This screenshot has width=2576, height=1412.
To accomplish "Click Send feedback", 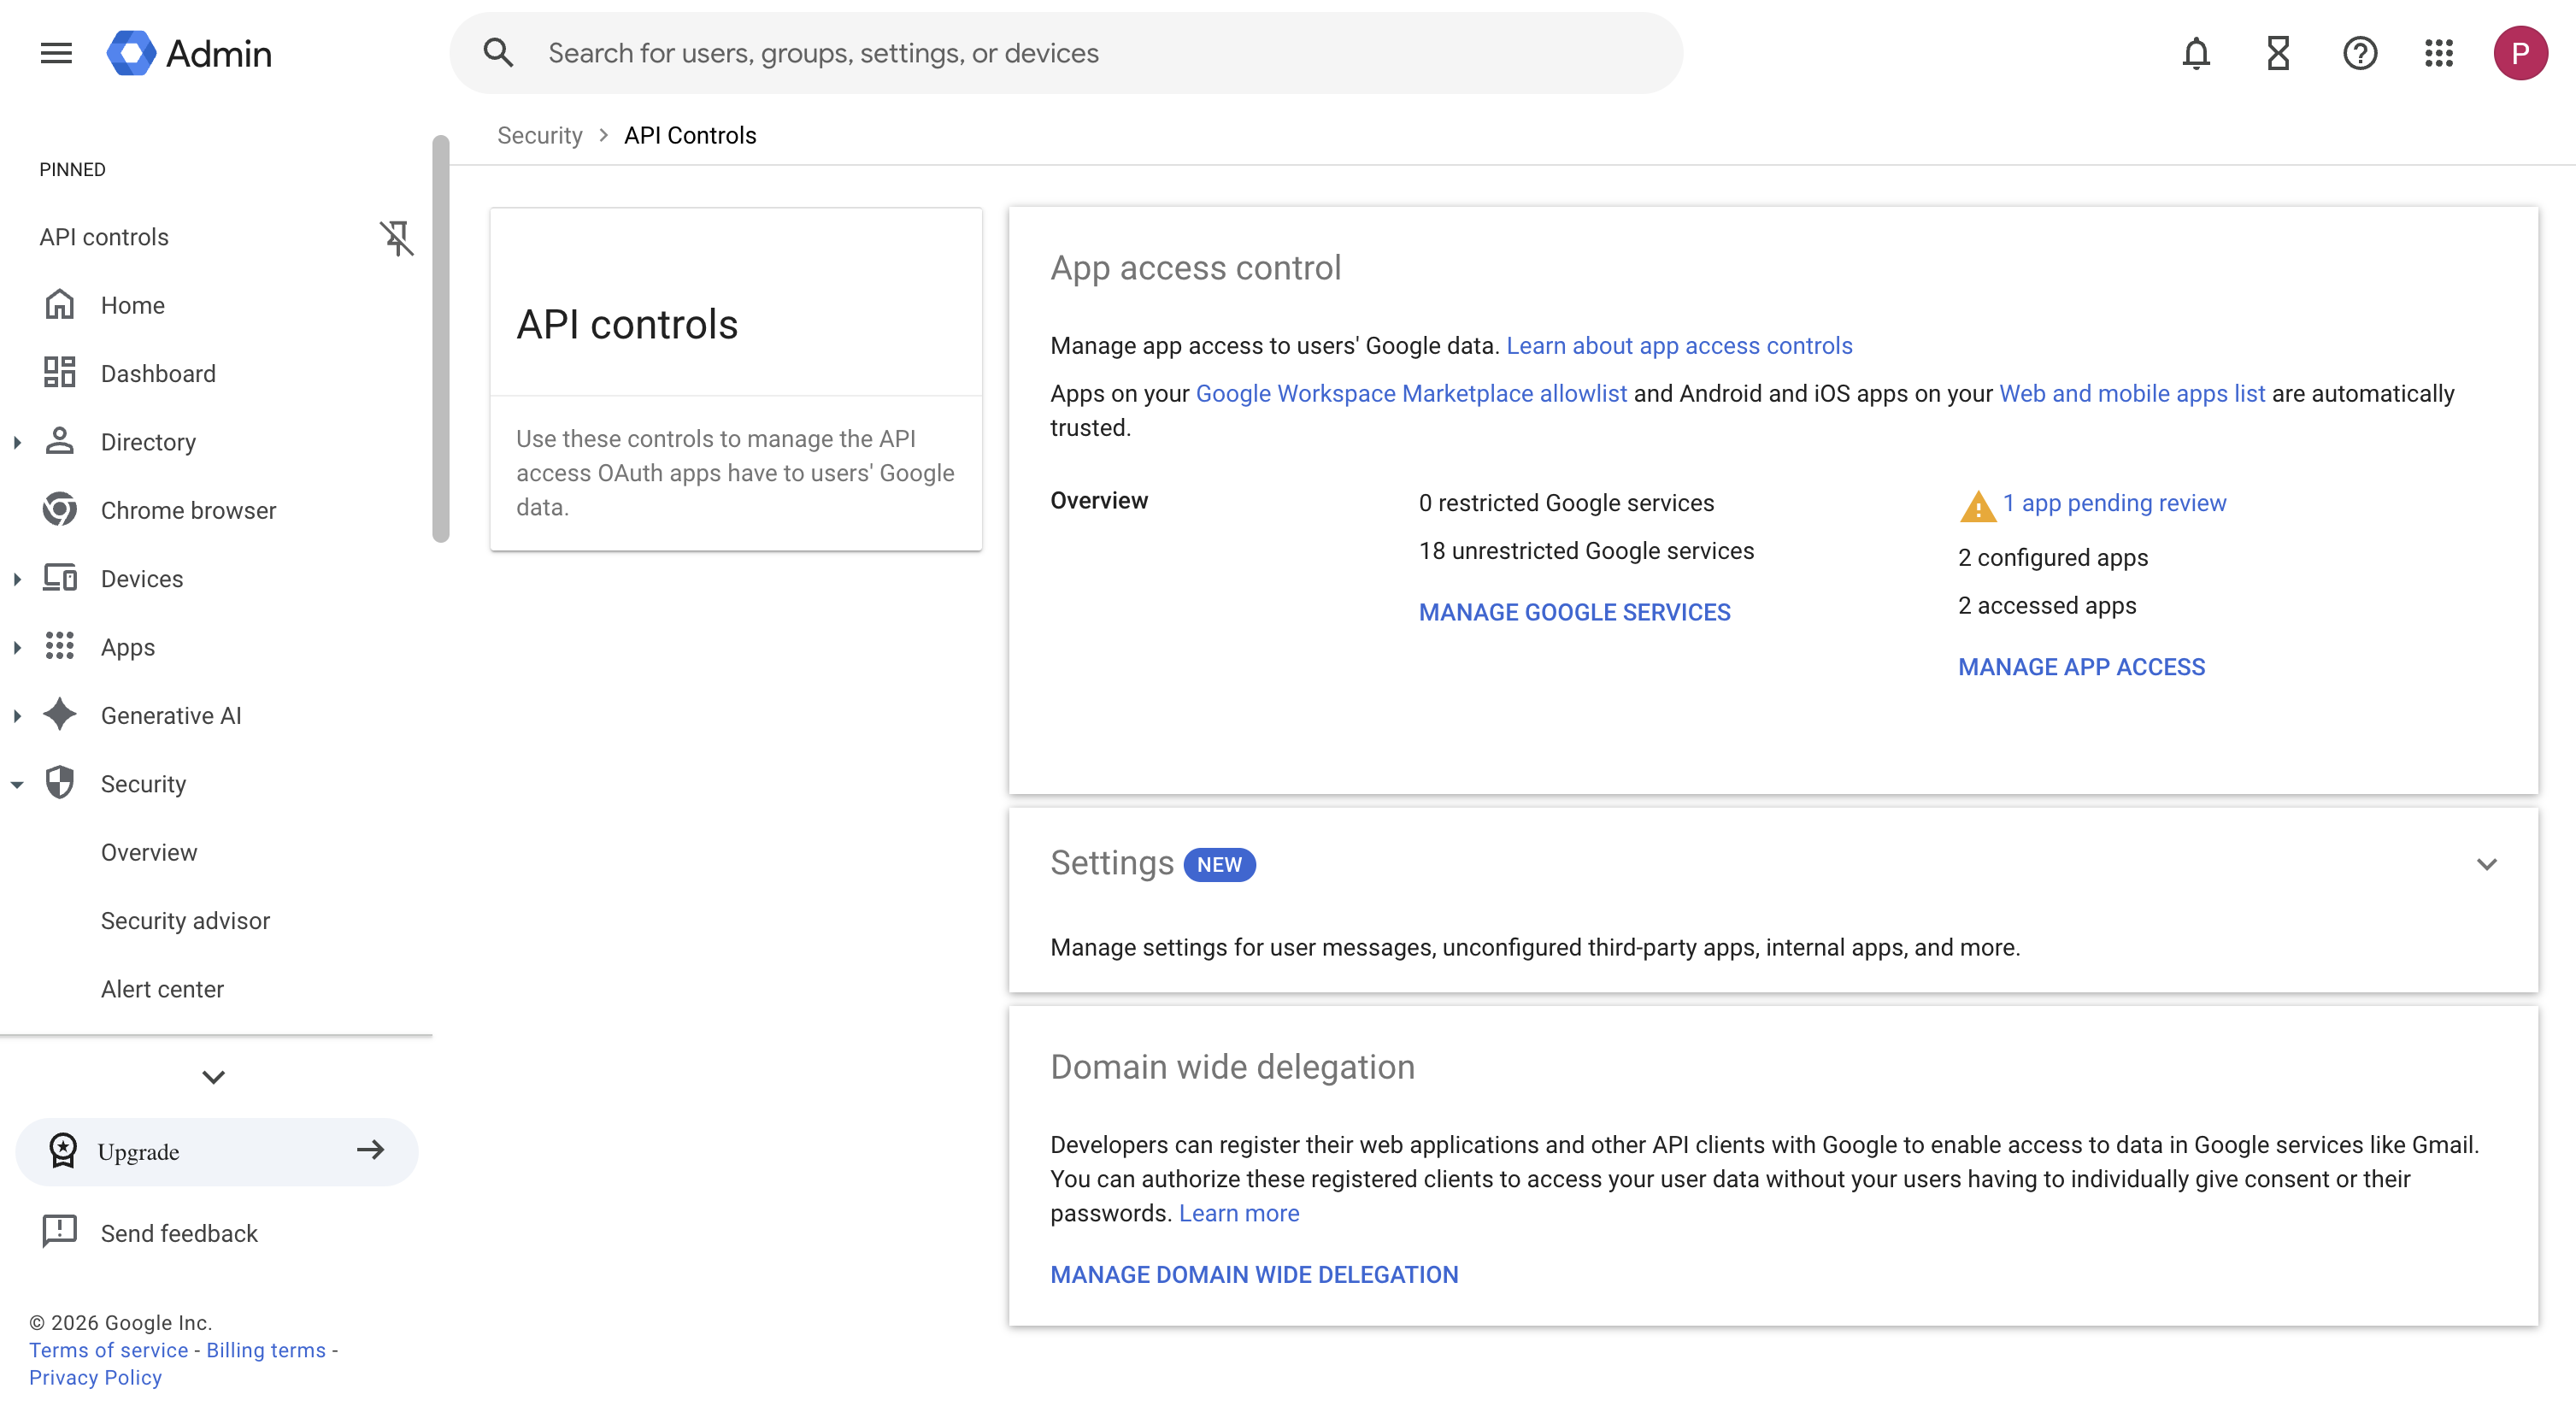I will click(179, 1233).
